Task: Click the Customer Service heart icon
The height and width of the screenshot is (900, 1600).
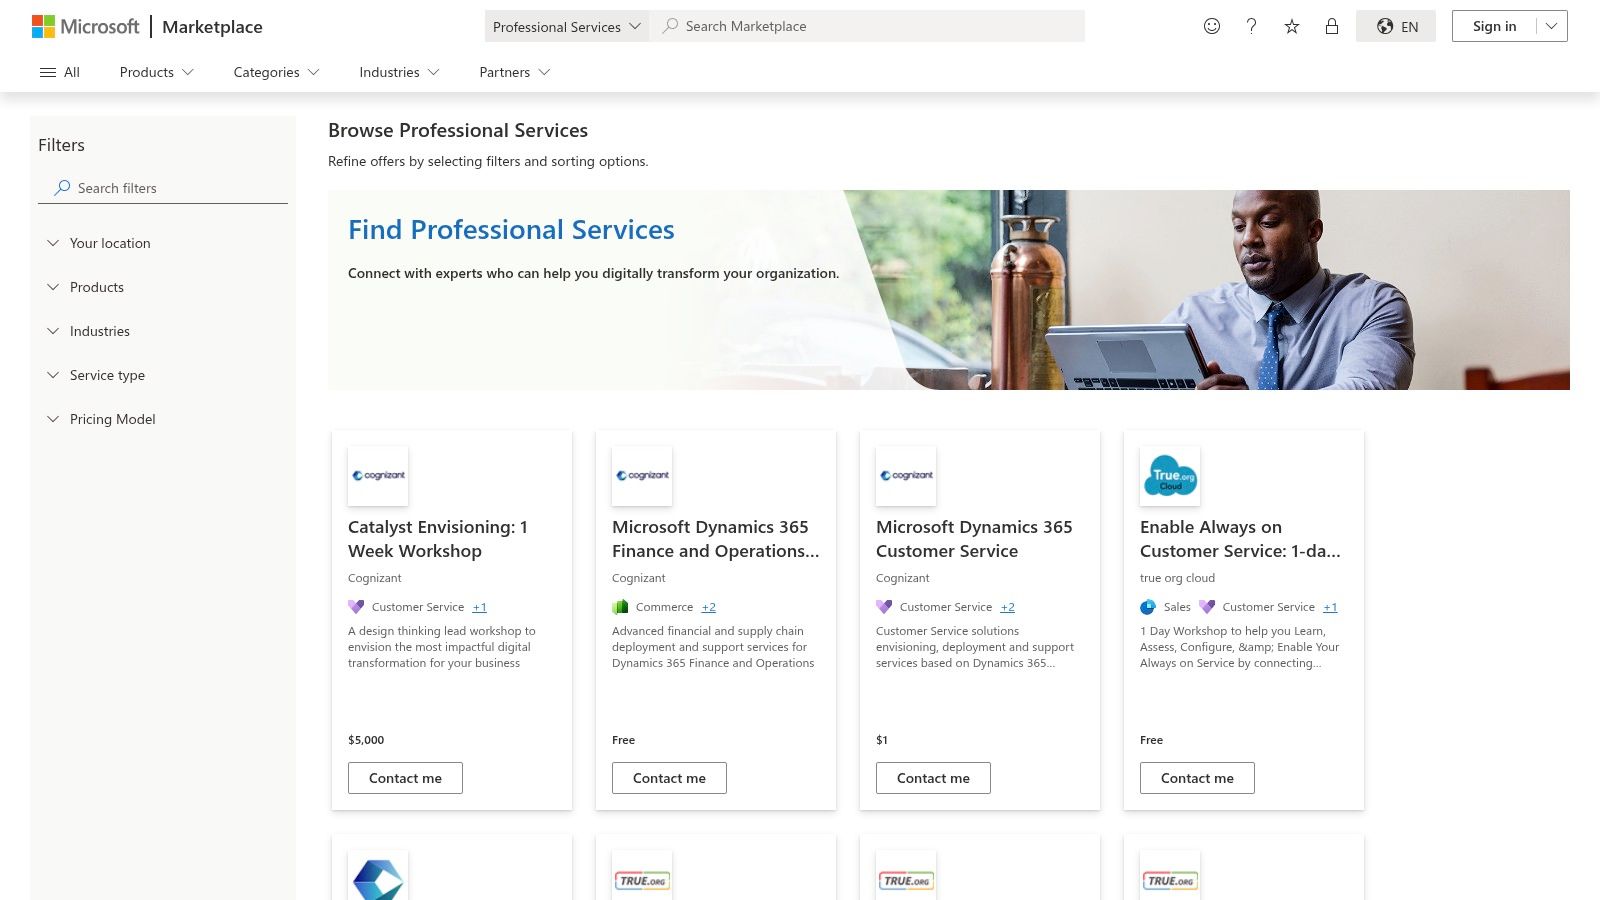Action: pyautogui.click(x=356, y=607)
